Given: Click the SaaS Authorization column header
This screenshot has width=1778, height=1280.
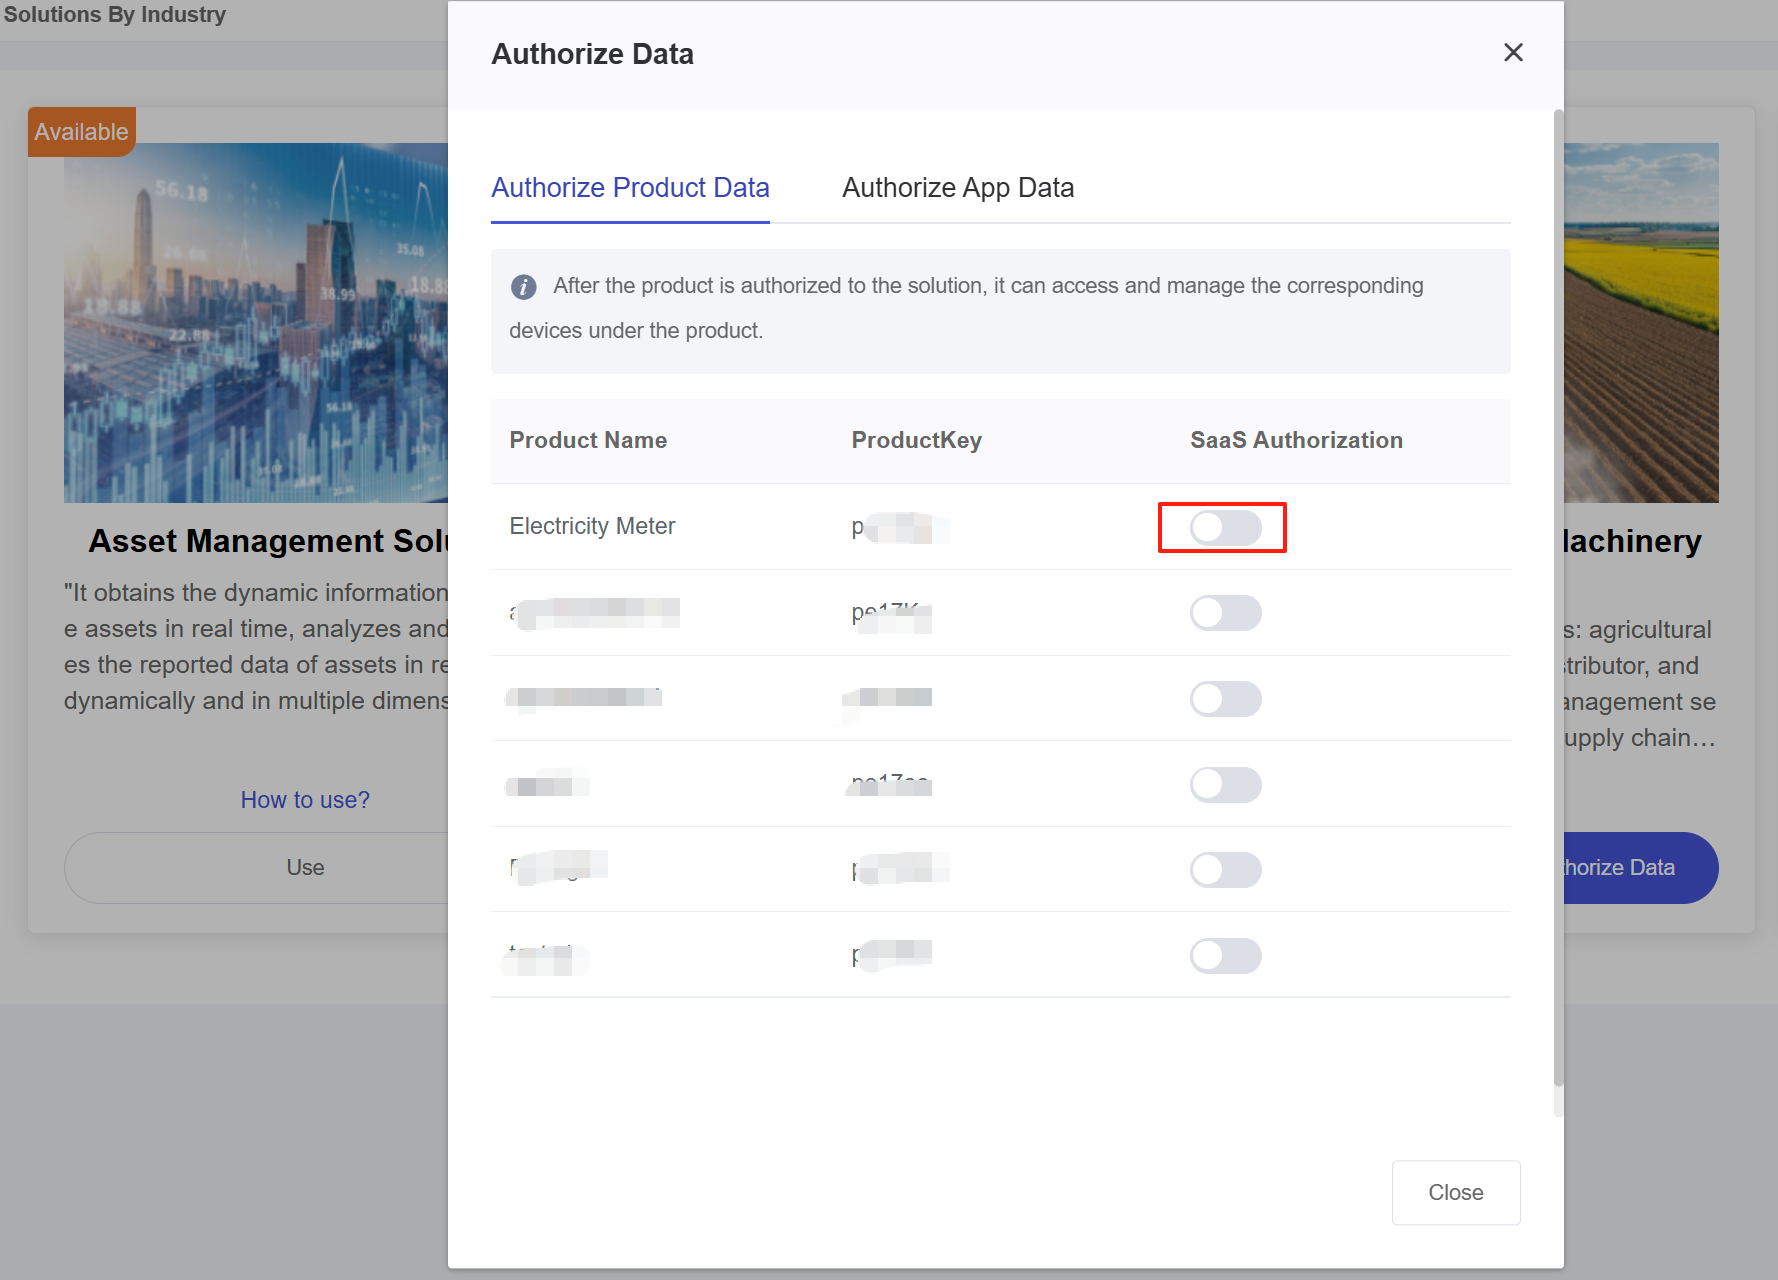Looking at the screenshot, I should click(x=1296, y=441).
